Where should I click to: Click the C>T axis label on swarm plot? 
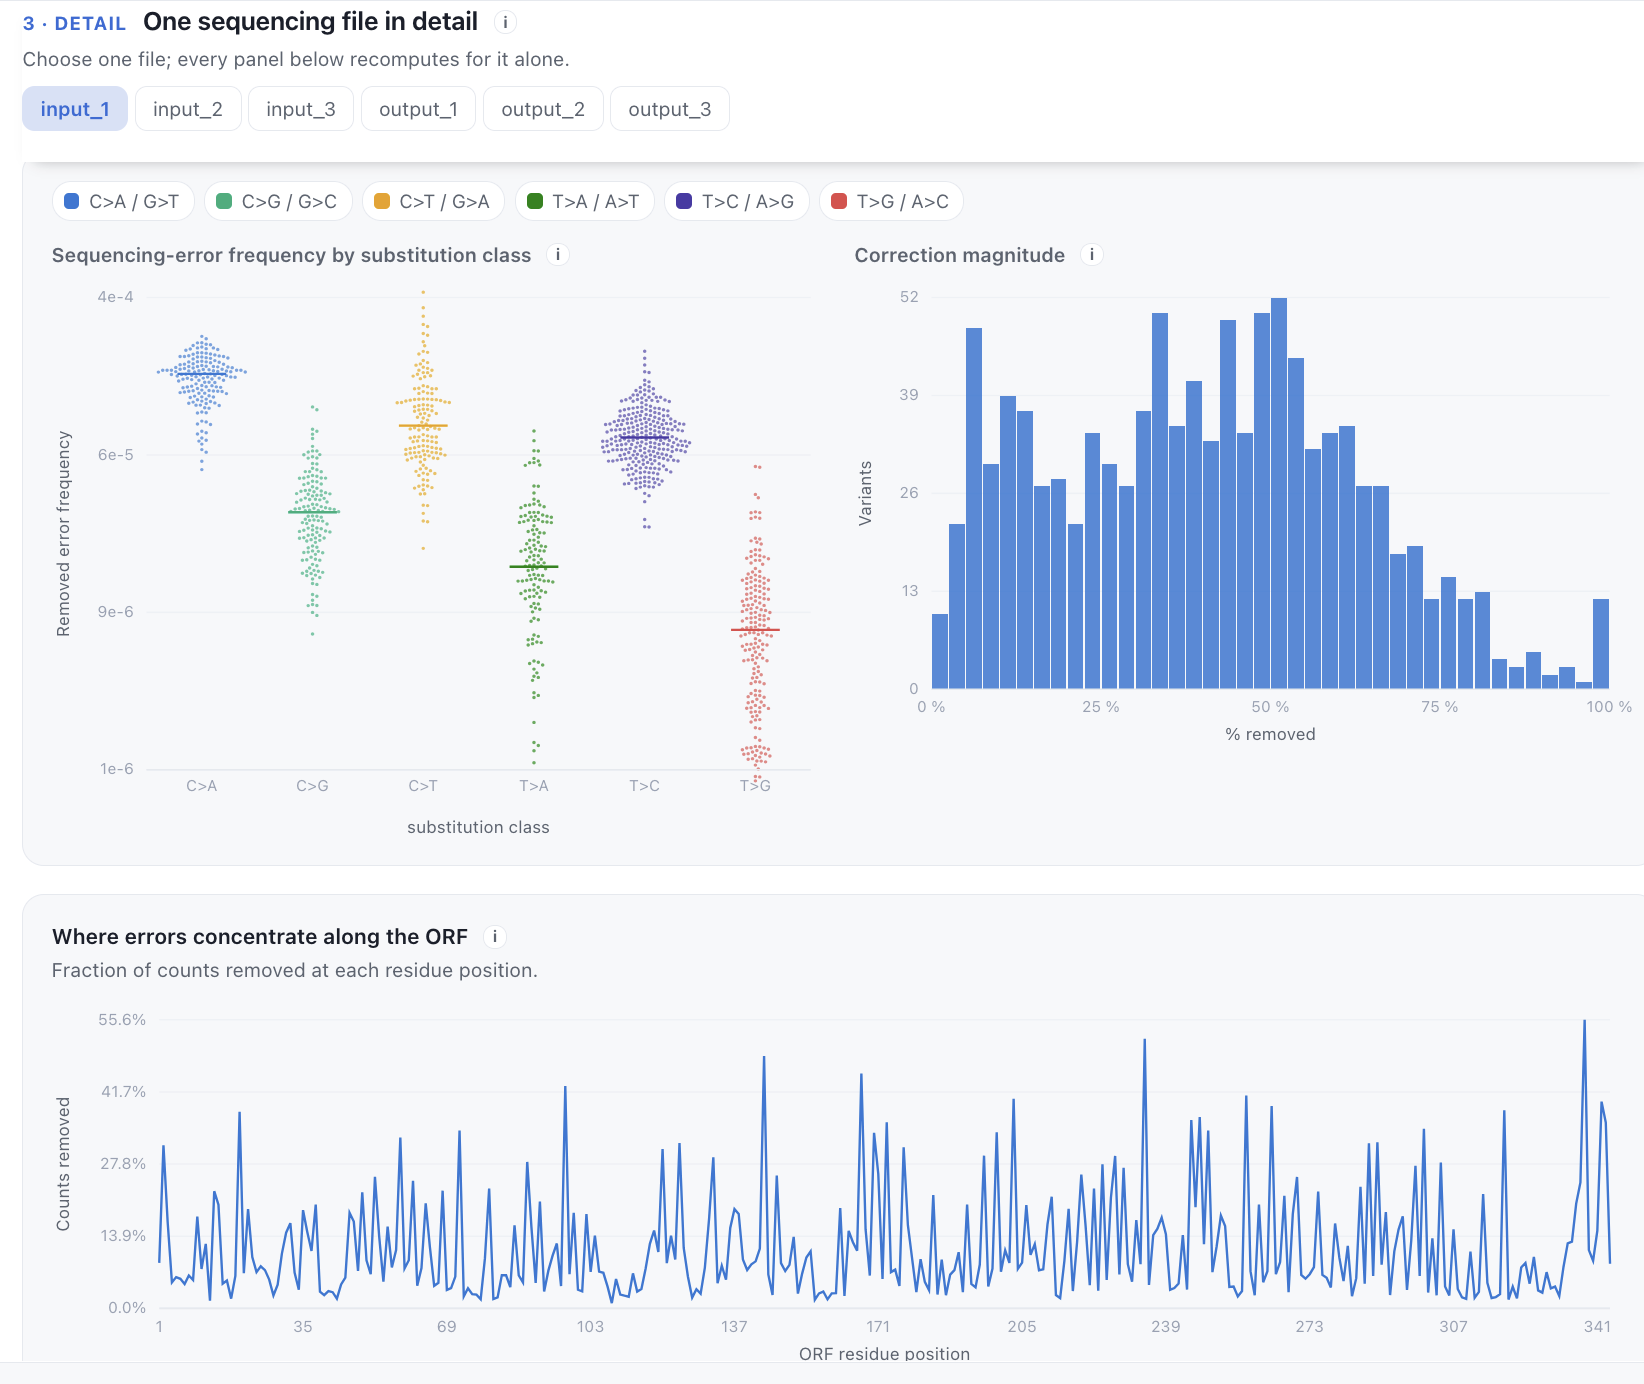[x=423, y=786]
